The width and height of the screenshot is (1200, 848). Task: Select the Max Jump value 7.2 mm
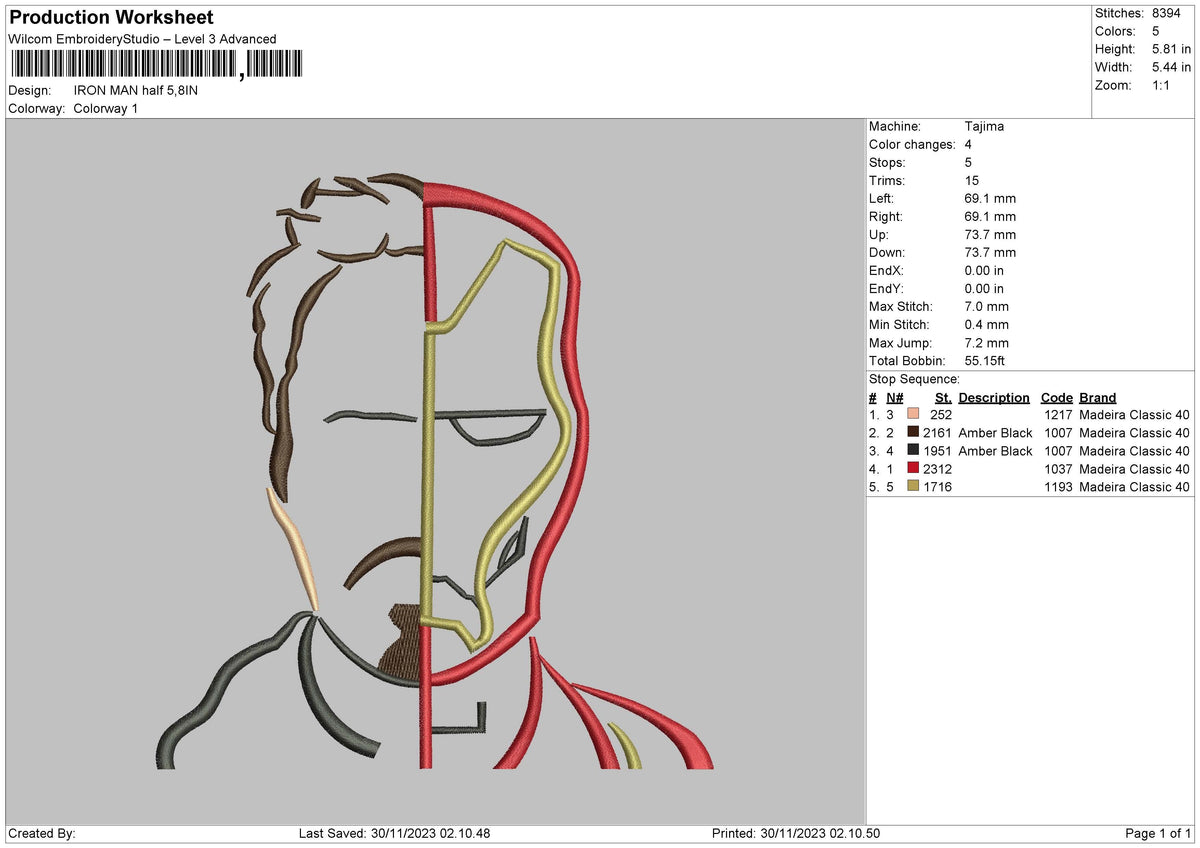pyautogui.click(x=987, y=342)
